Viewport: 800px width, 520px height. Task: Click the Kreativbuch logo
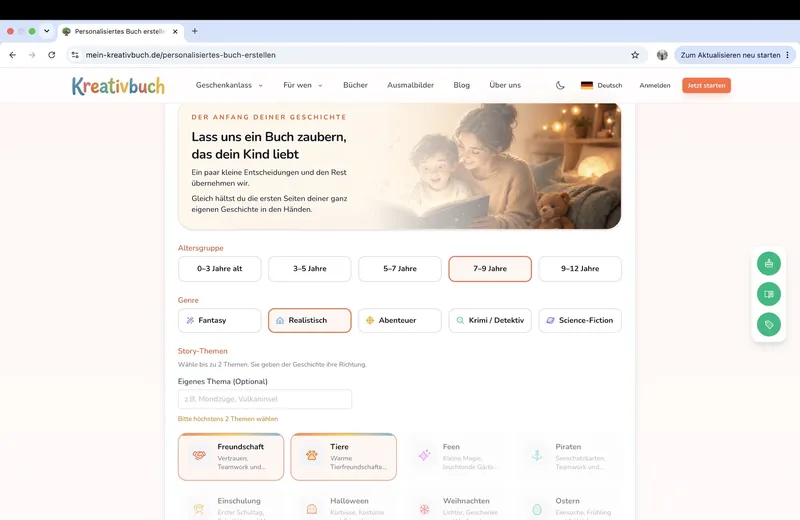tap(118, 86)
